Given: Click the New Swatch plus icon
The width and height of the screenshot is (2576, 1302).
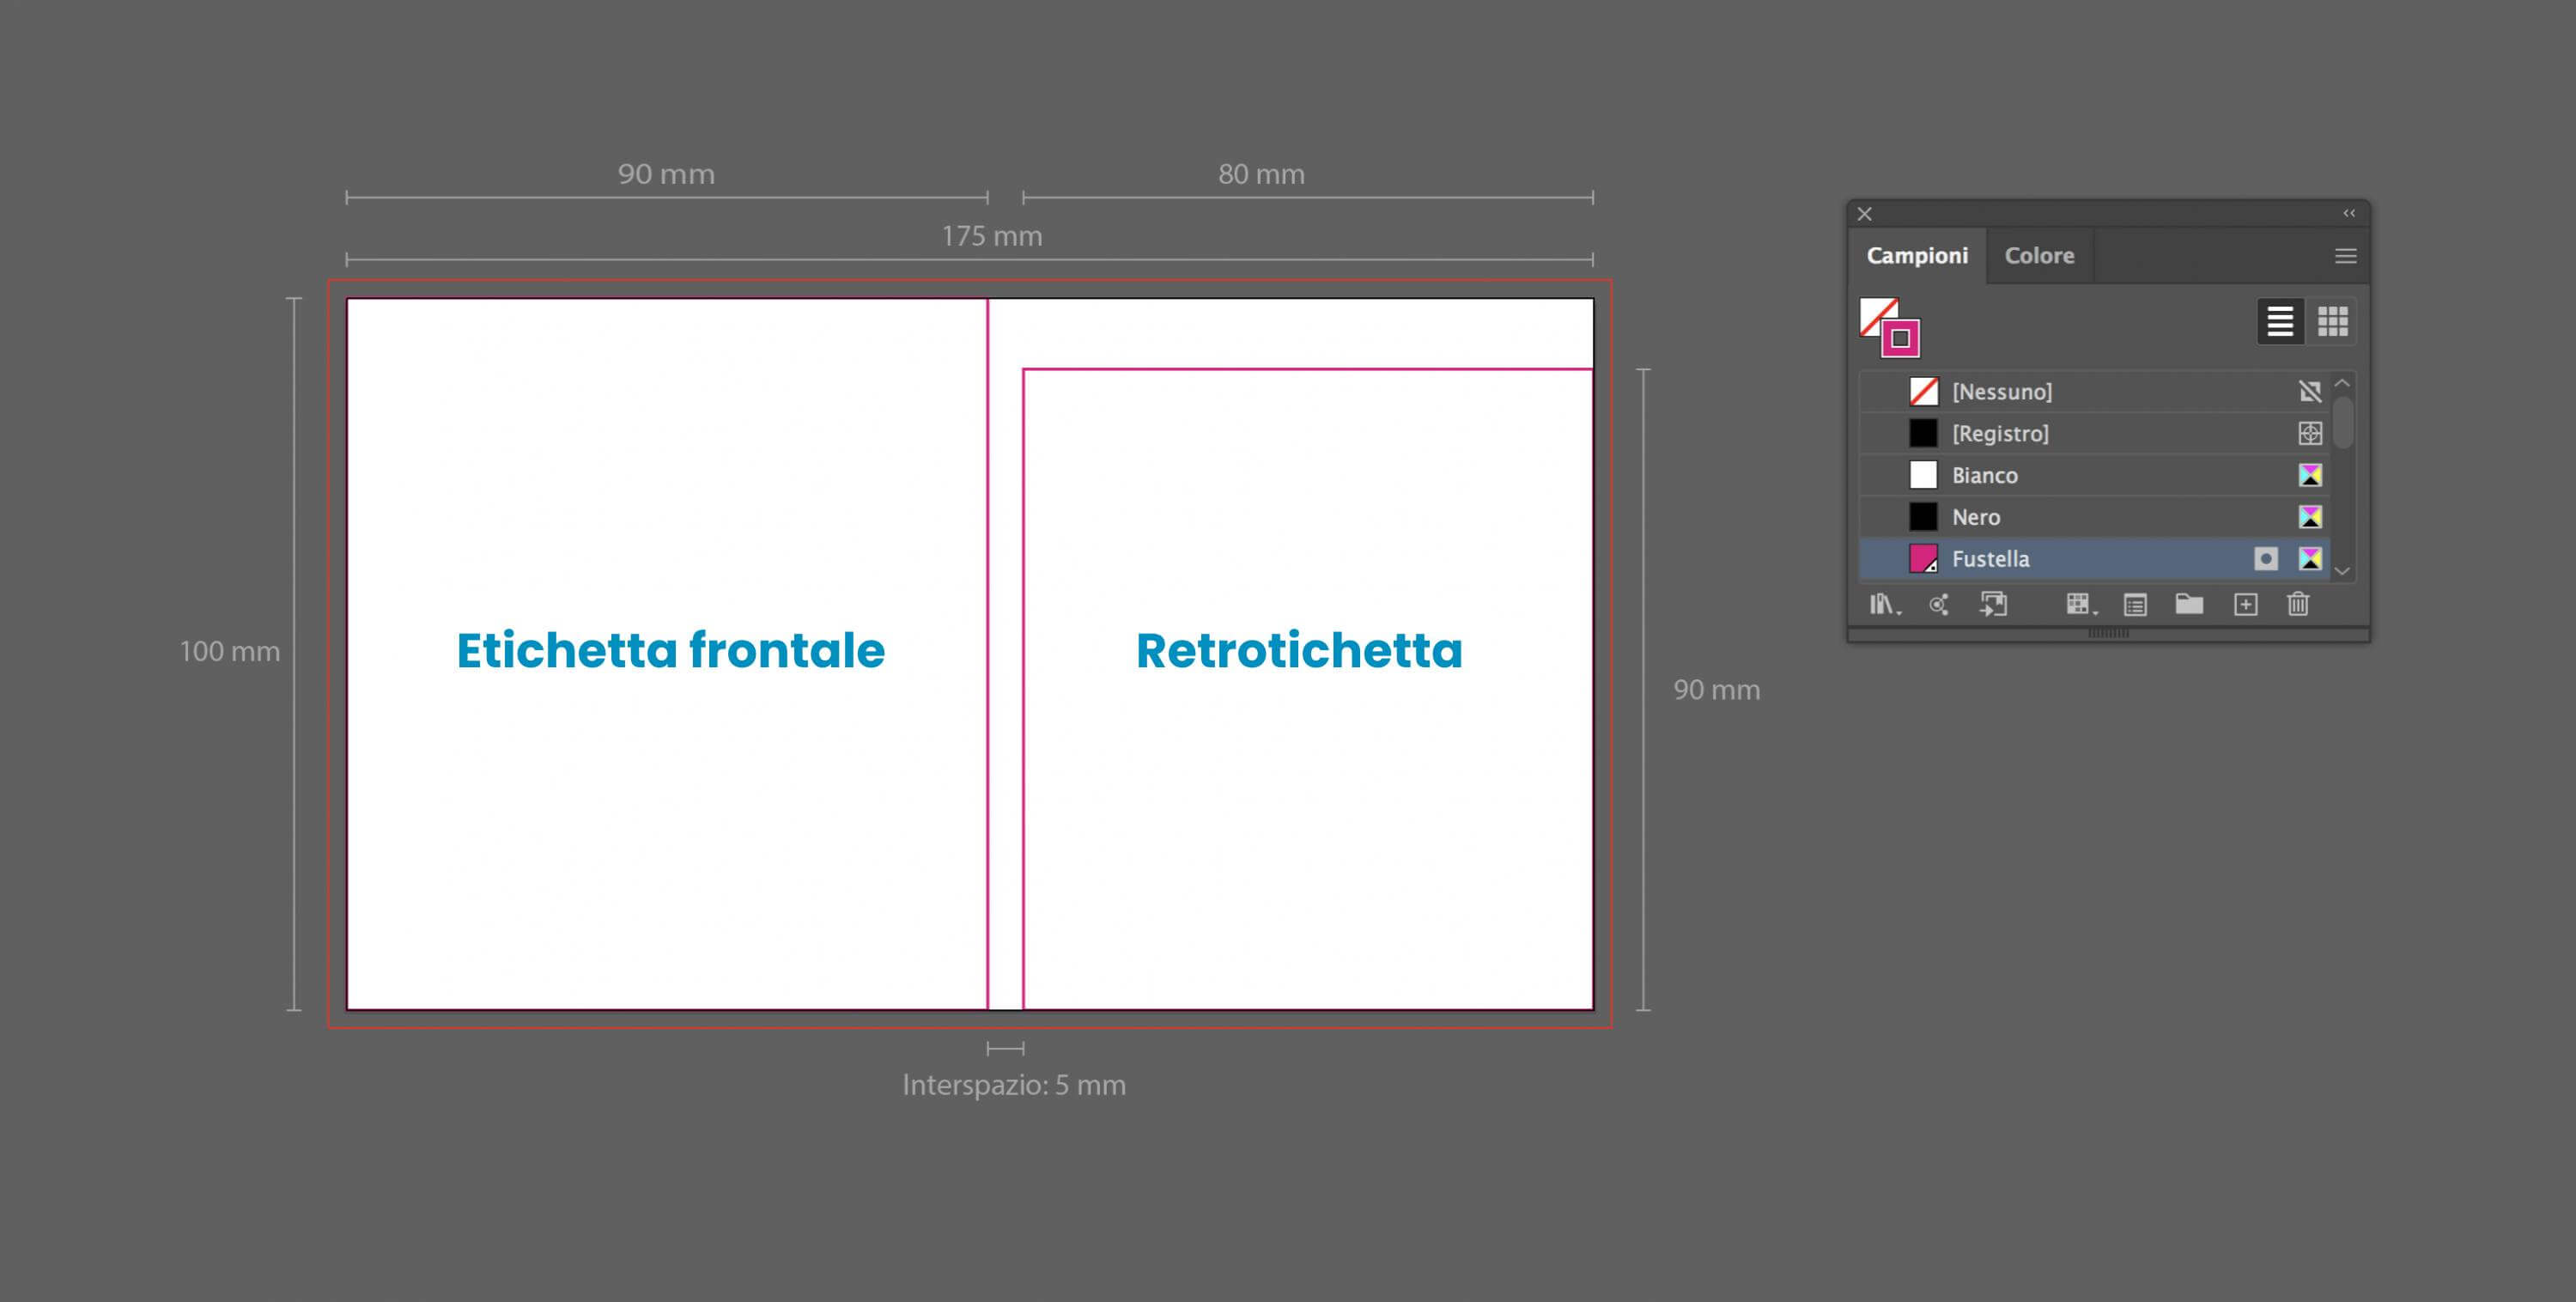Looking at the screenshot, I should (x=2245, y=604).
